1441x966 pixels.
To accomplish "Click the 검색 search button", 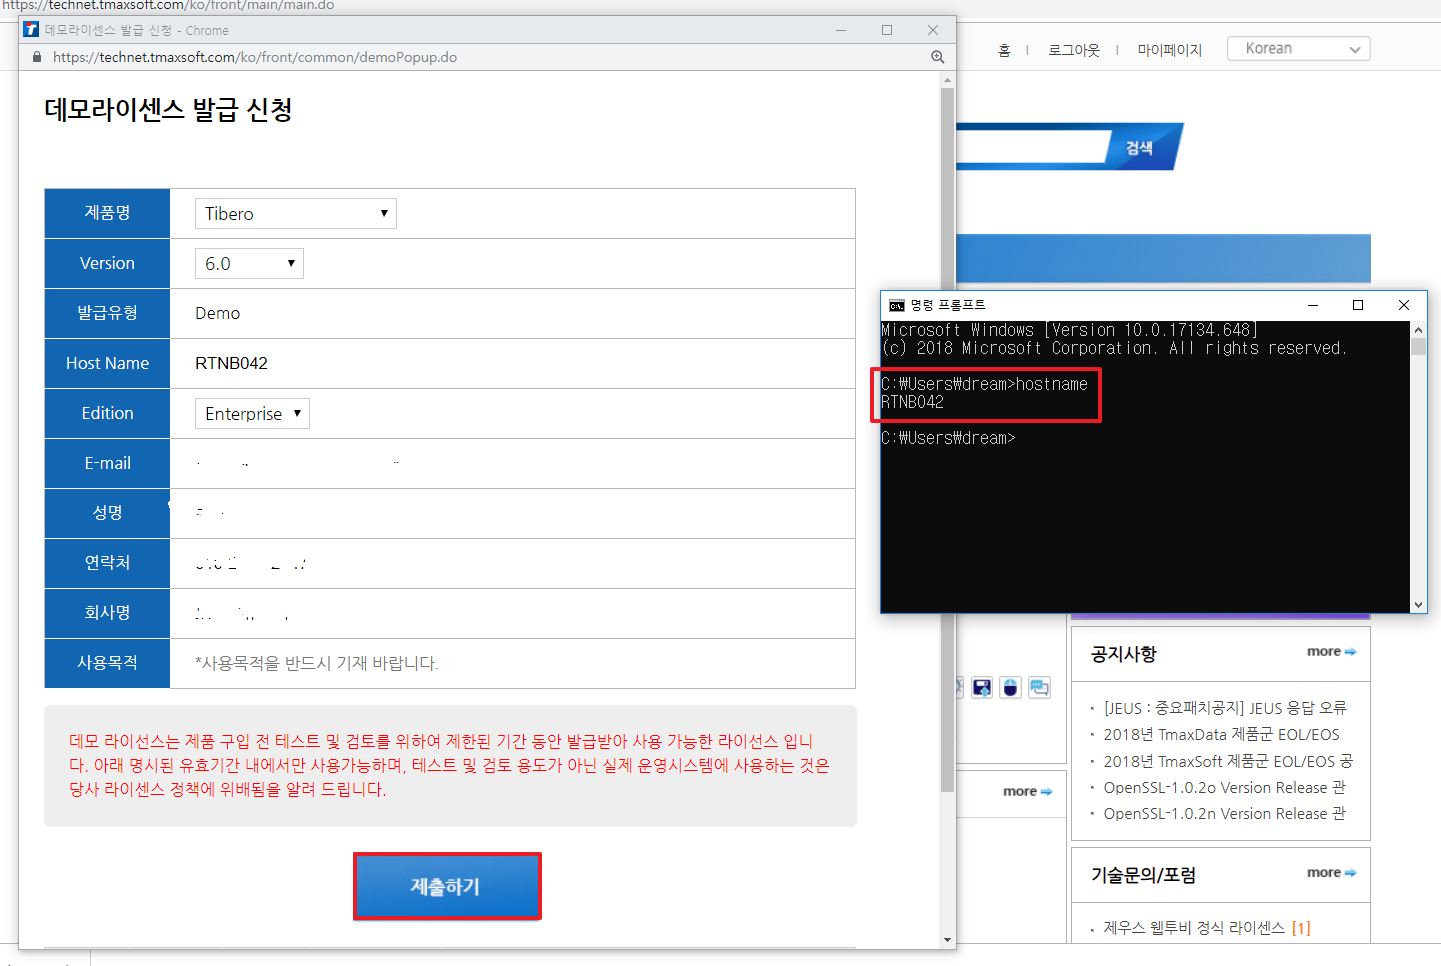I will [1141, 147].
